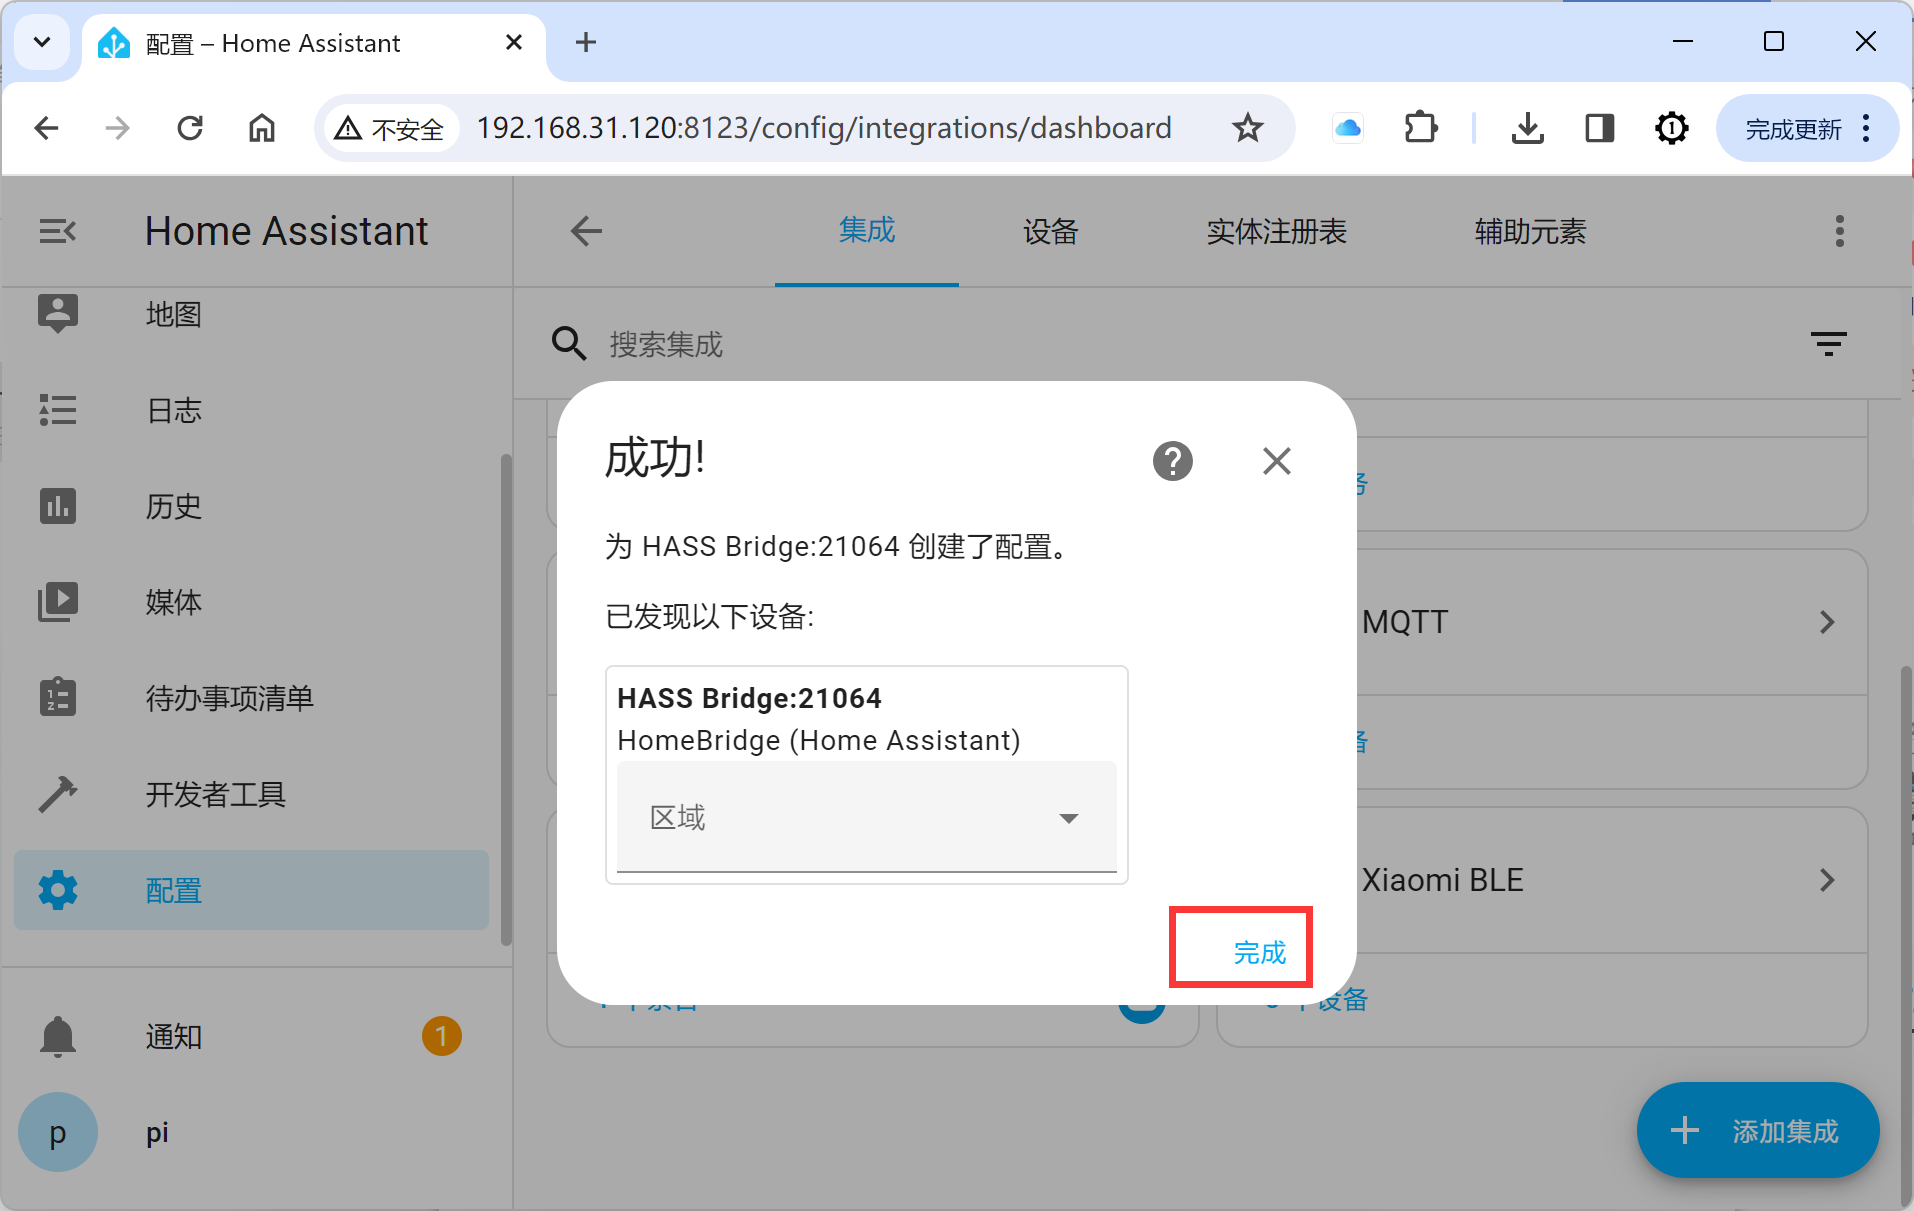Reload the page
Viewport: 1914px width, 1211px height.
click(190, 128)
